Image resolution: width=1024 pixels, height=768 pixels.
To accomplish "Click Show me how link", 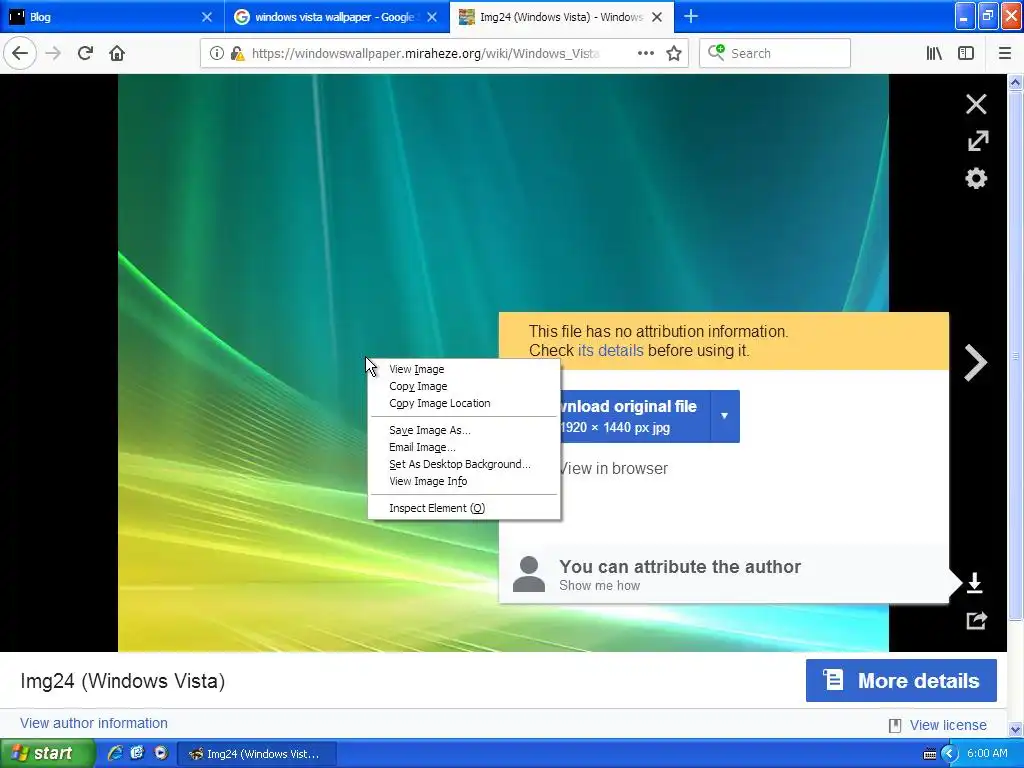I will 600,585.
